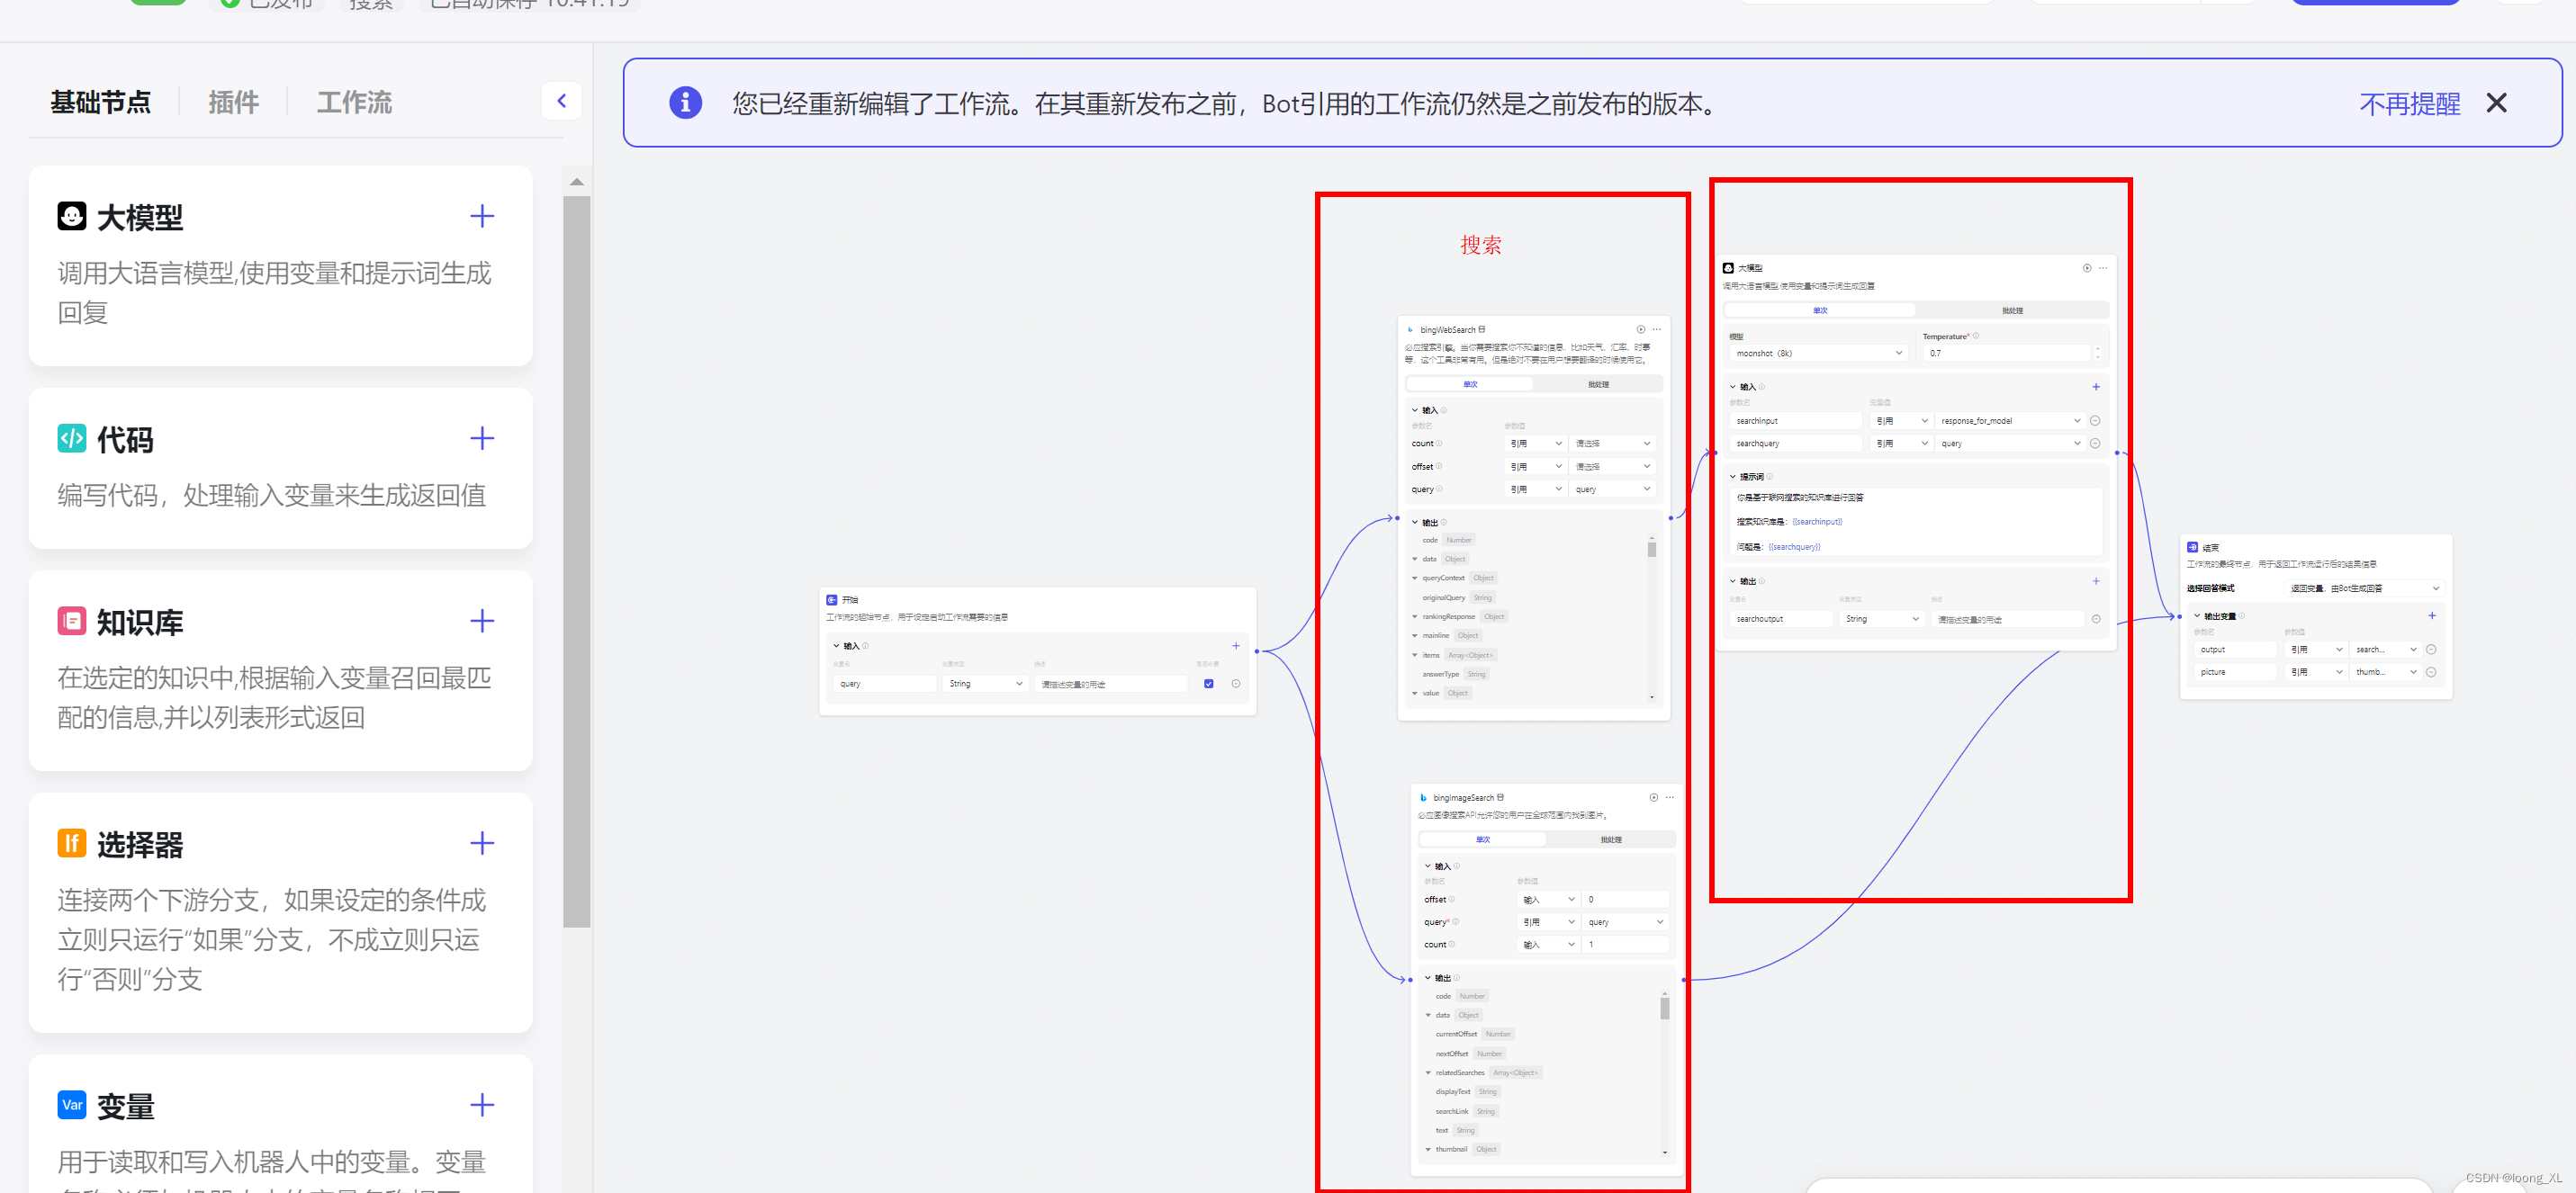Run the bingWebSearch node with its play icon
Screen dimensions: 2576x1193
coord(1640,329)
